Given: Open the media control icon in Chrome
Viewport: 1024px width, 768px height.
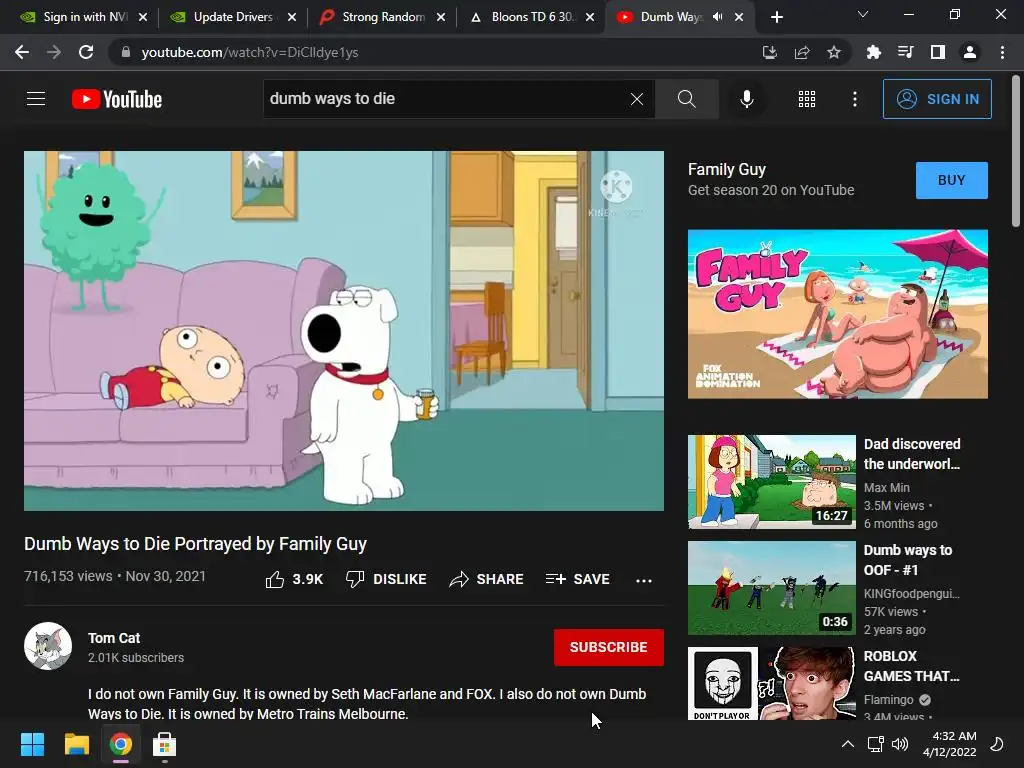Looking at the screenshot, I should (x=906, y=52).
